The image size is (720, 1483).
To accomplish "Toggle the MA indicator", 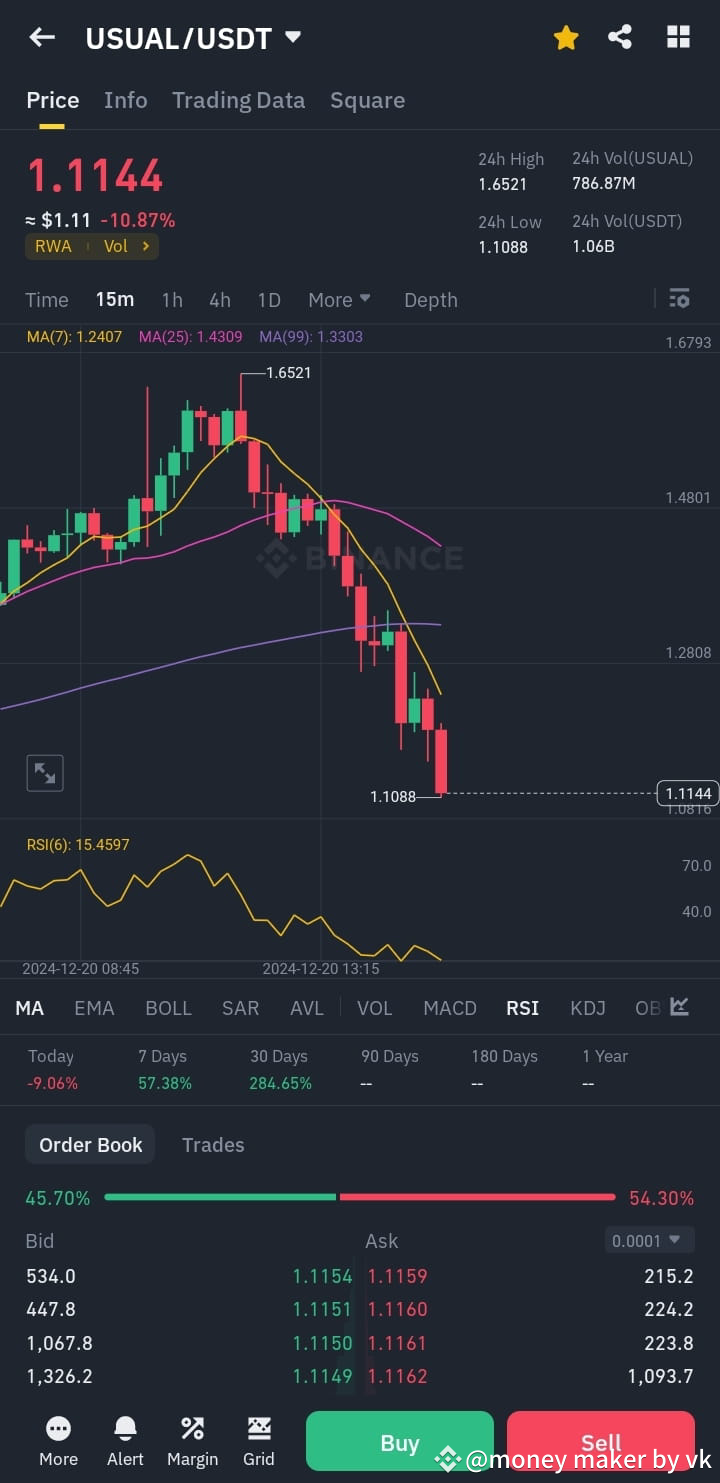I will coord(30,1008).
